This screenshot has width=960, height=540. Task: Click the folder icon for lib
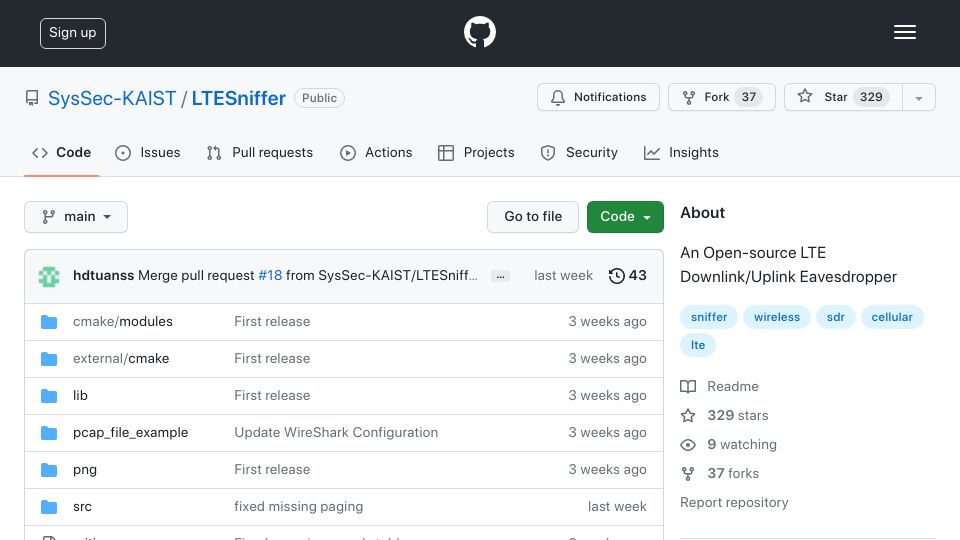[49, 396]
